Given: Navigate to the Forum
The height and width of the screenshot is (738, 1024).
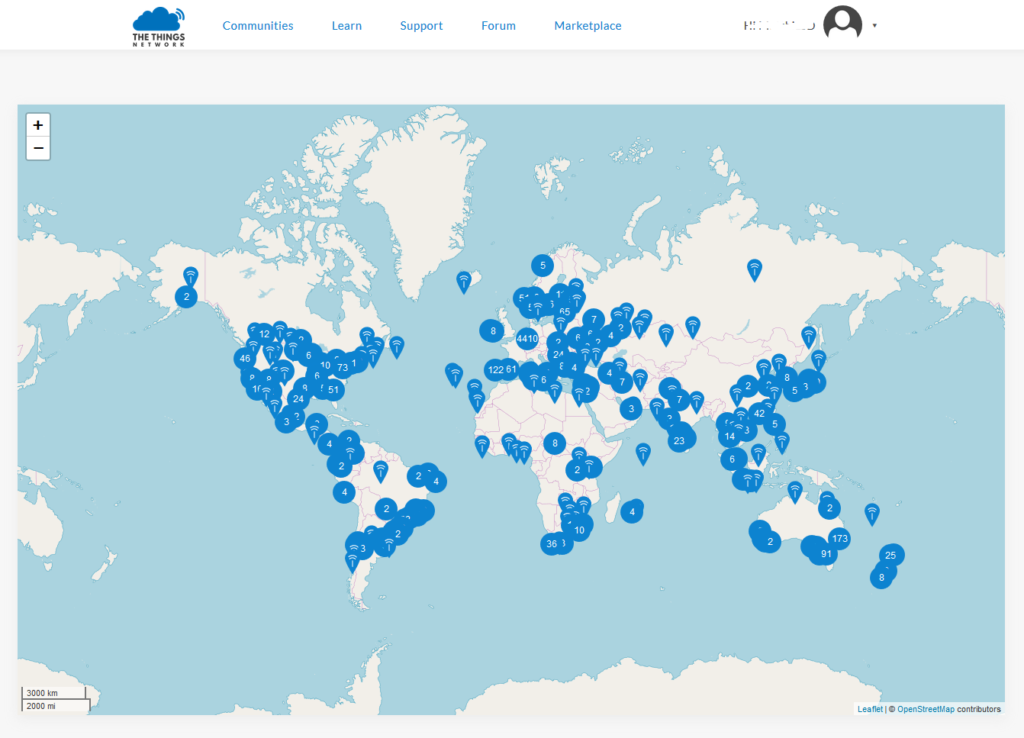Looking at the screenshot, I should click(498, 26).
